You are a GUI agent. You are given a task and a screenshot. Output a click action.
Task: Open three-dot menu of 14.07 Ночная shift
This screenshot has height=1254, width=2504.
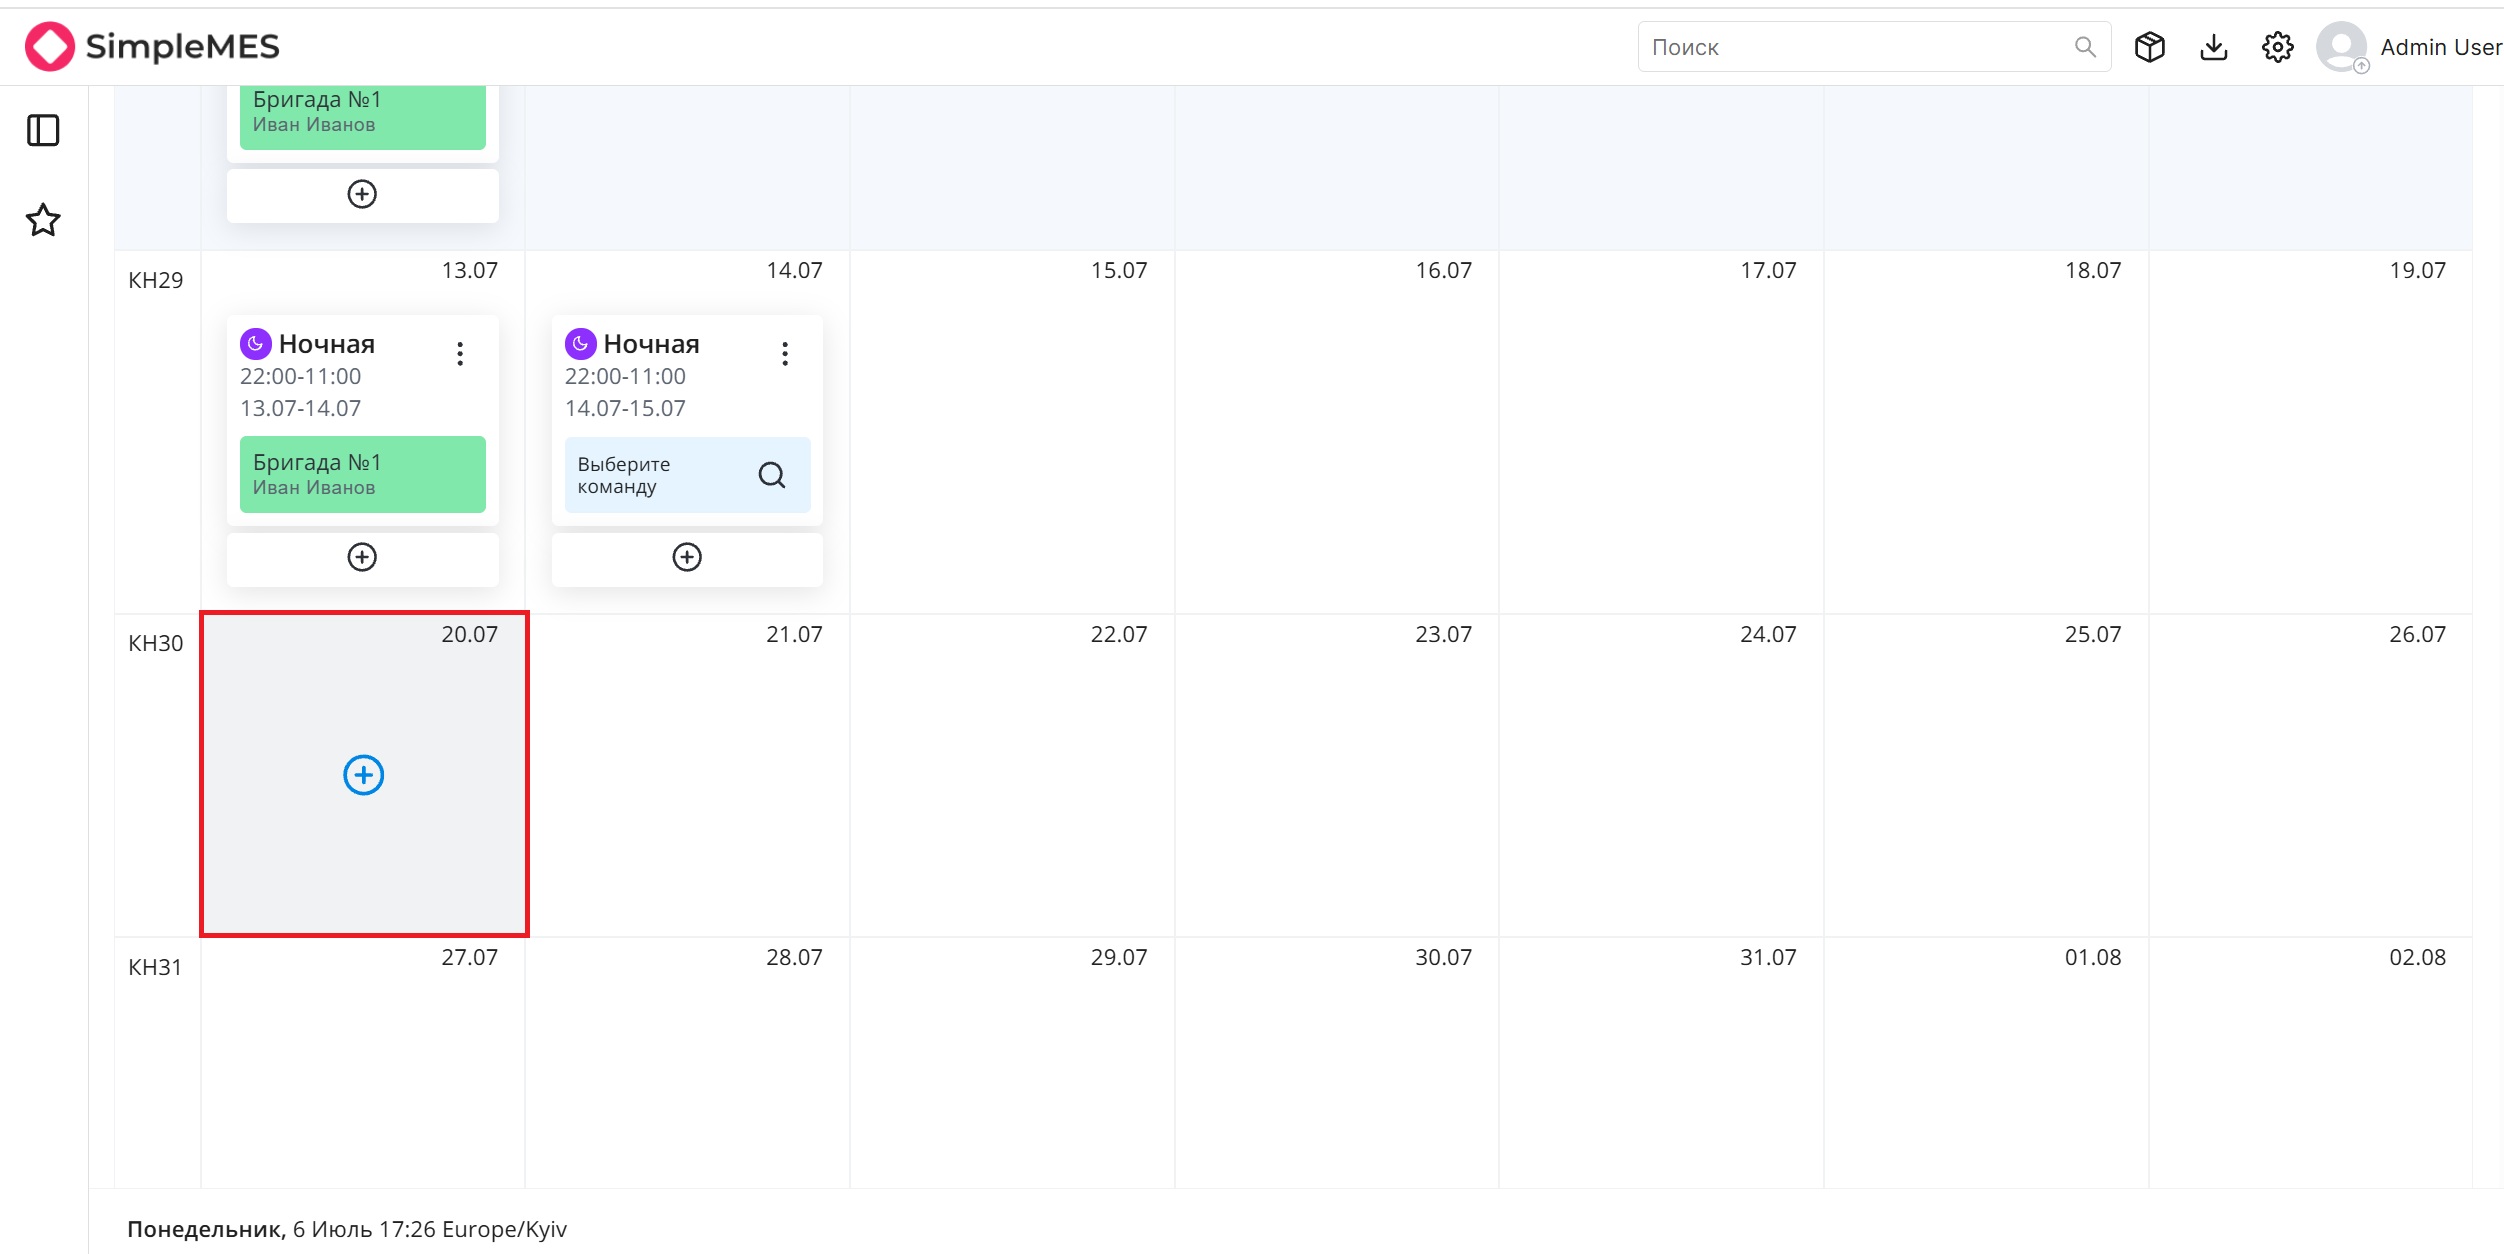tap(785, 354)
